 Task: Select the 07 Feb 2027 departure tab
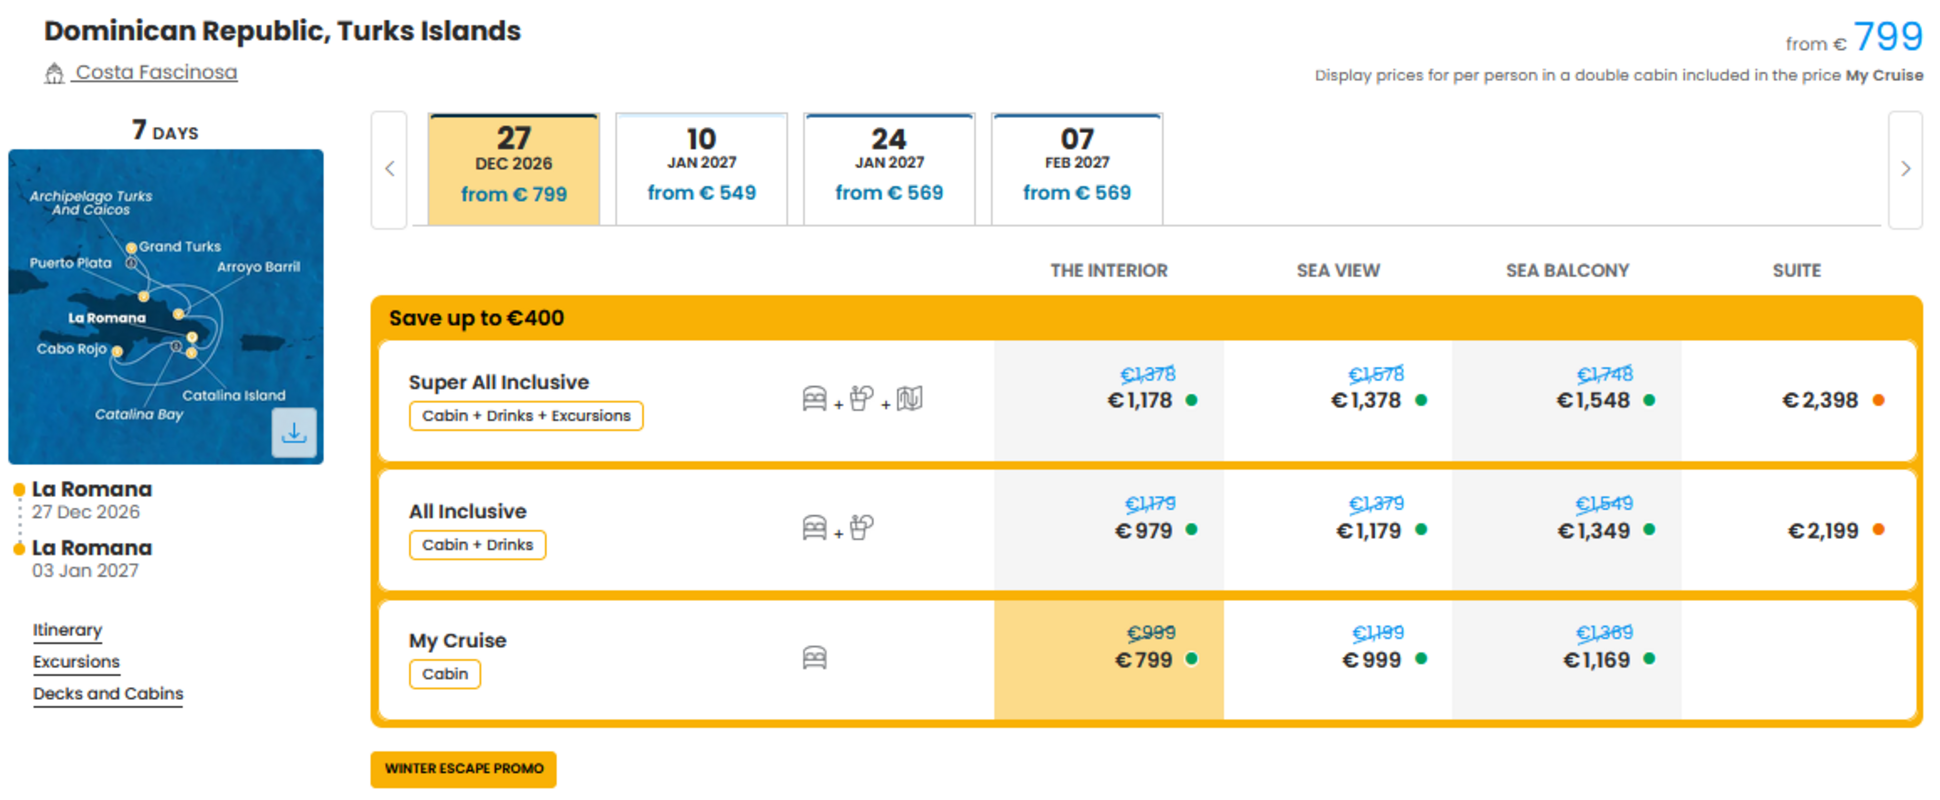(x=1077, y=169)
